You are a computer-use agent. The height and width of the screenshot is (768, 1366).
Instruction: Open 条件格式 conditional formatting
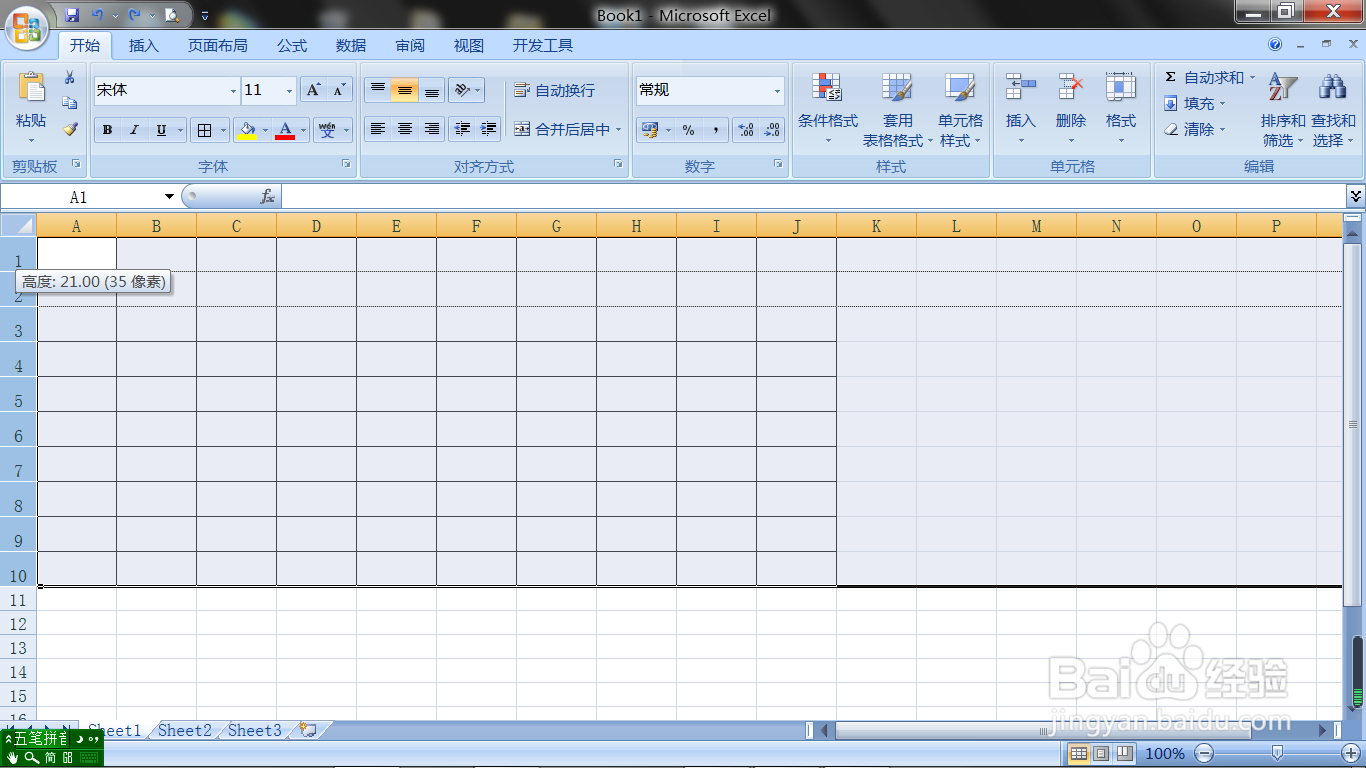point(828,110)
